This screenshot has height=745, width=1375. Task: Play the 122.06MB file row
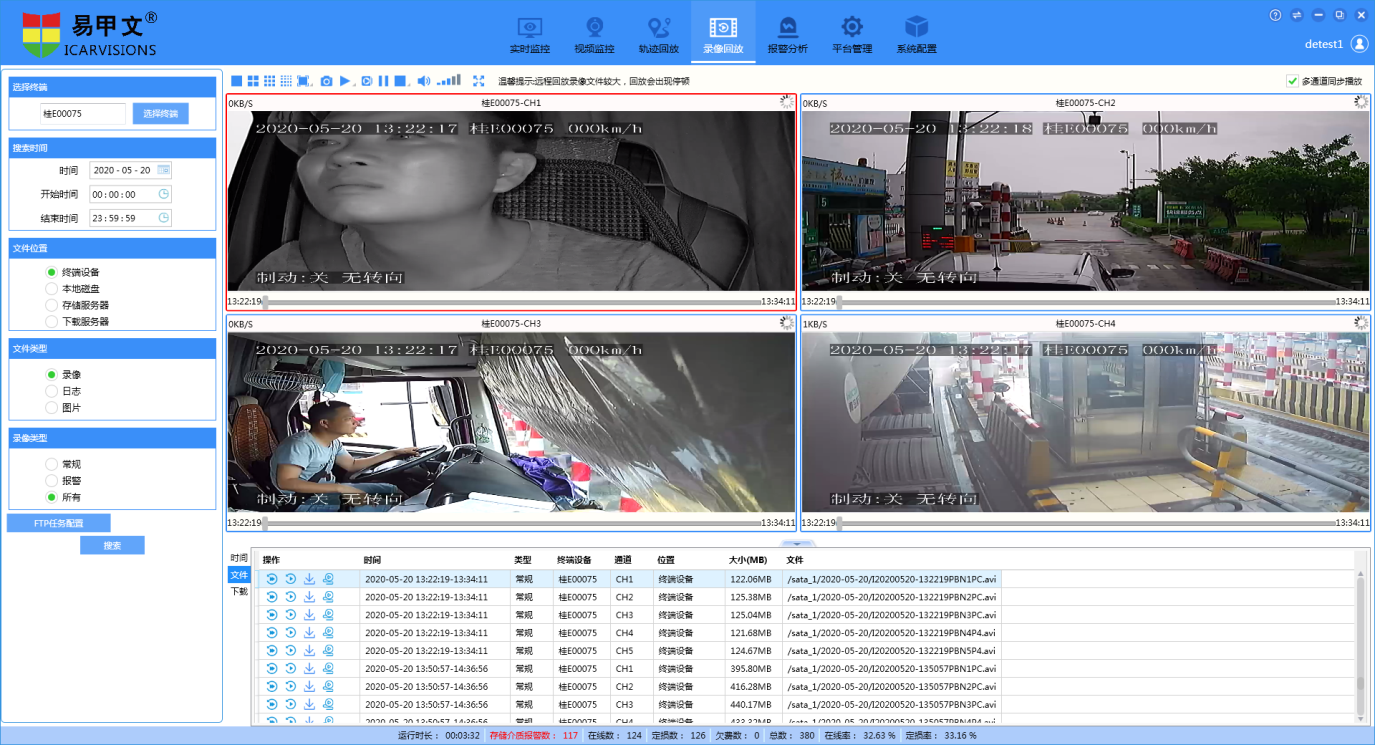[x=272, y=579]
